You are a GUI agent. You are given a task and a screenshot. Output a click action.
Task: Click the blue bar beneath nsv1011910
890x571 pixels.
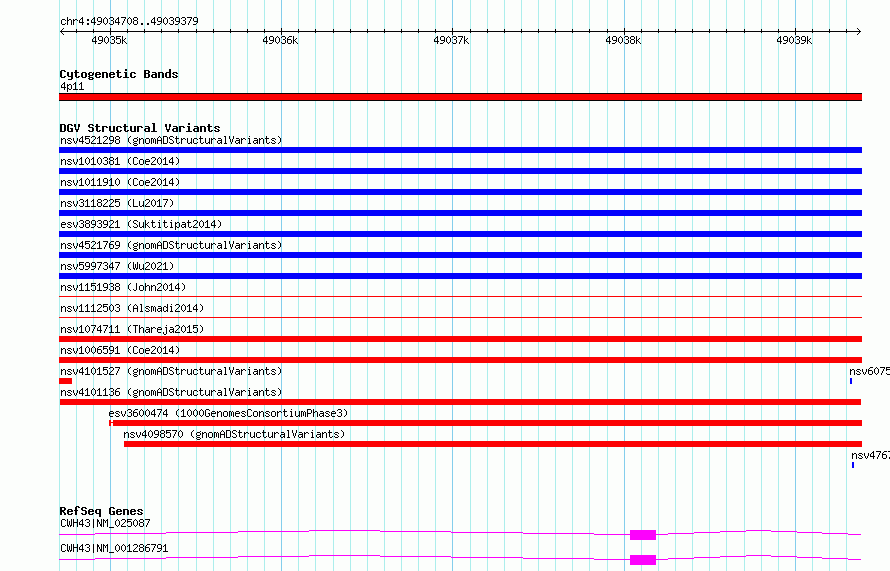460,192
